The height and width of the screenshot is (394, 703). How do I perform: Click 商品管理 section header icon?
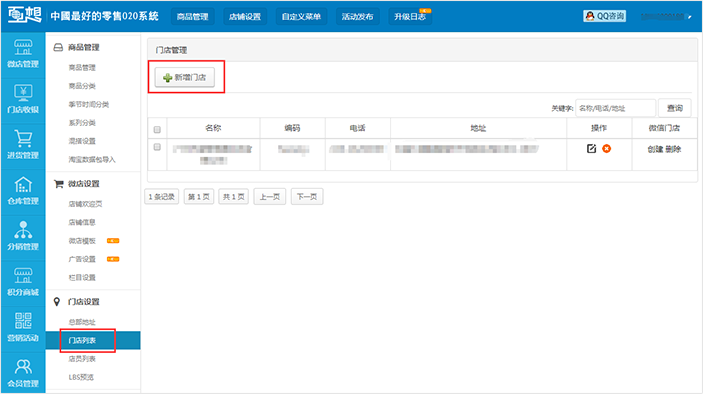click(x=58, y=47)
